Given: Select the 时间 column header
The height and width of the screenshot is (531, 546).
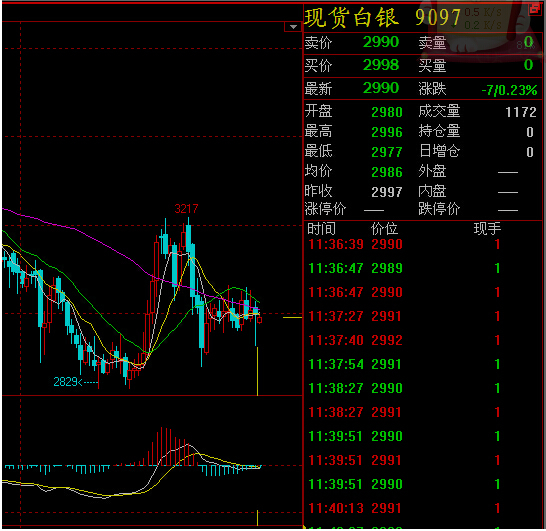Looking at the screenshot, I should pos(321,229).
